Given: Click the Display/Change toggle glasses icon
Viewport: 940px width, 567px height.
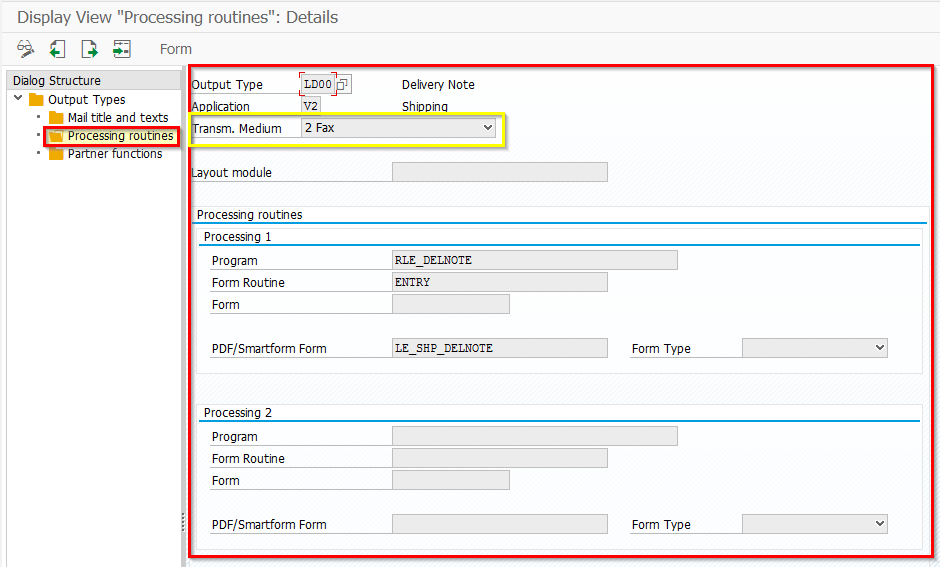Looking at the screenshot, I should tap(26, 49).
